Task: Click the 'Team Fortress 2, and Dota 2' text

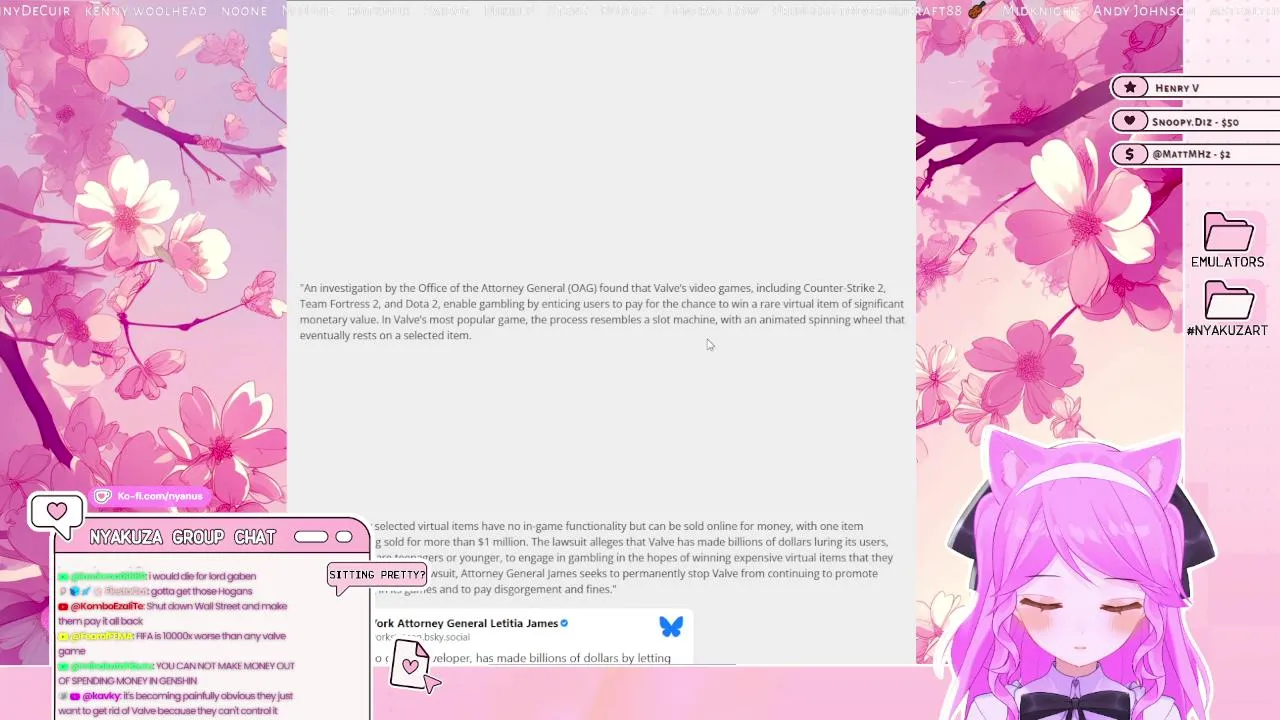Action: click(369, 304)
